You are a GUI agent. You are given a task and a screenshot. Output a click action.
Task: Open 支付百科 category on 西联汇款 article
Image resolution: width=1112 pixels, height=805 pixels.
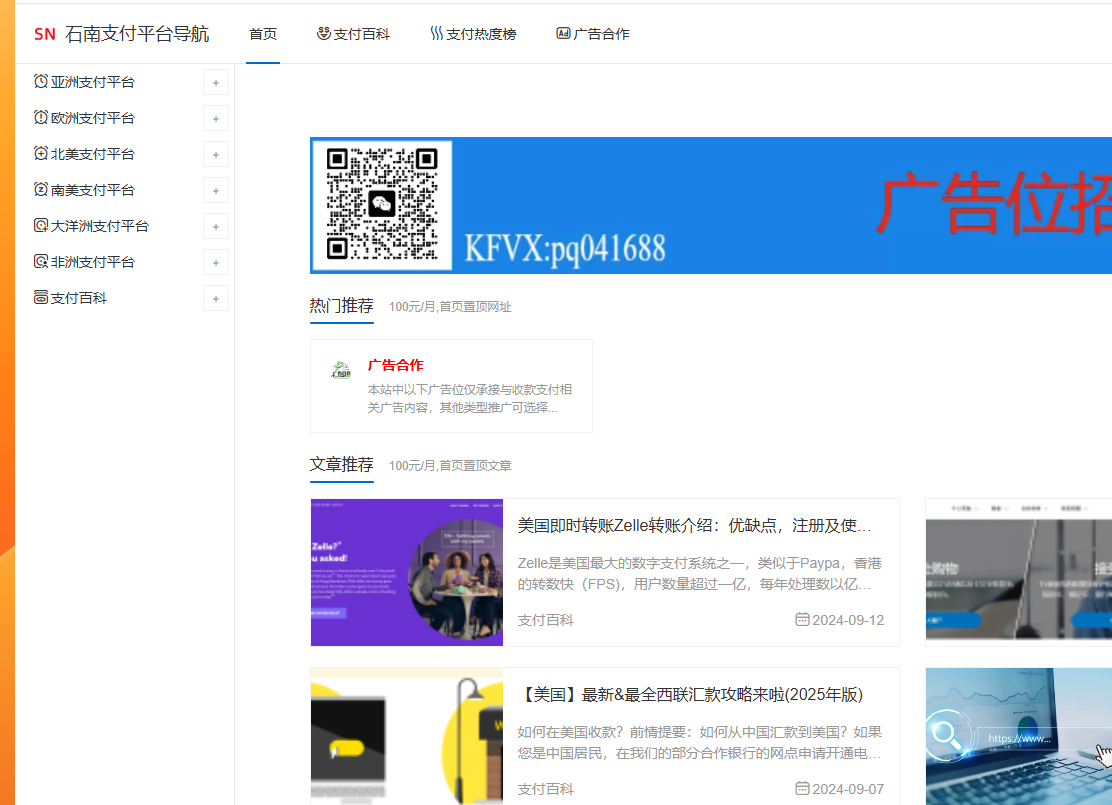coord(545,789)
